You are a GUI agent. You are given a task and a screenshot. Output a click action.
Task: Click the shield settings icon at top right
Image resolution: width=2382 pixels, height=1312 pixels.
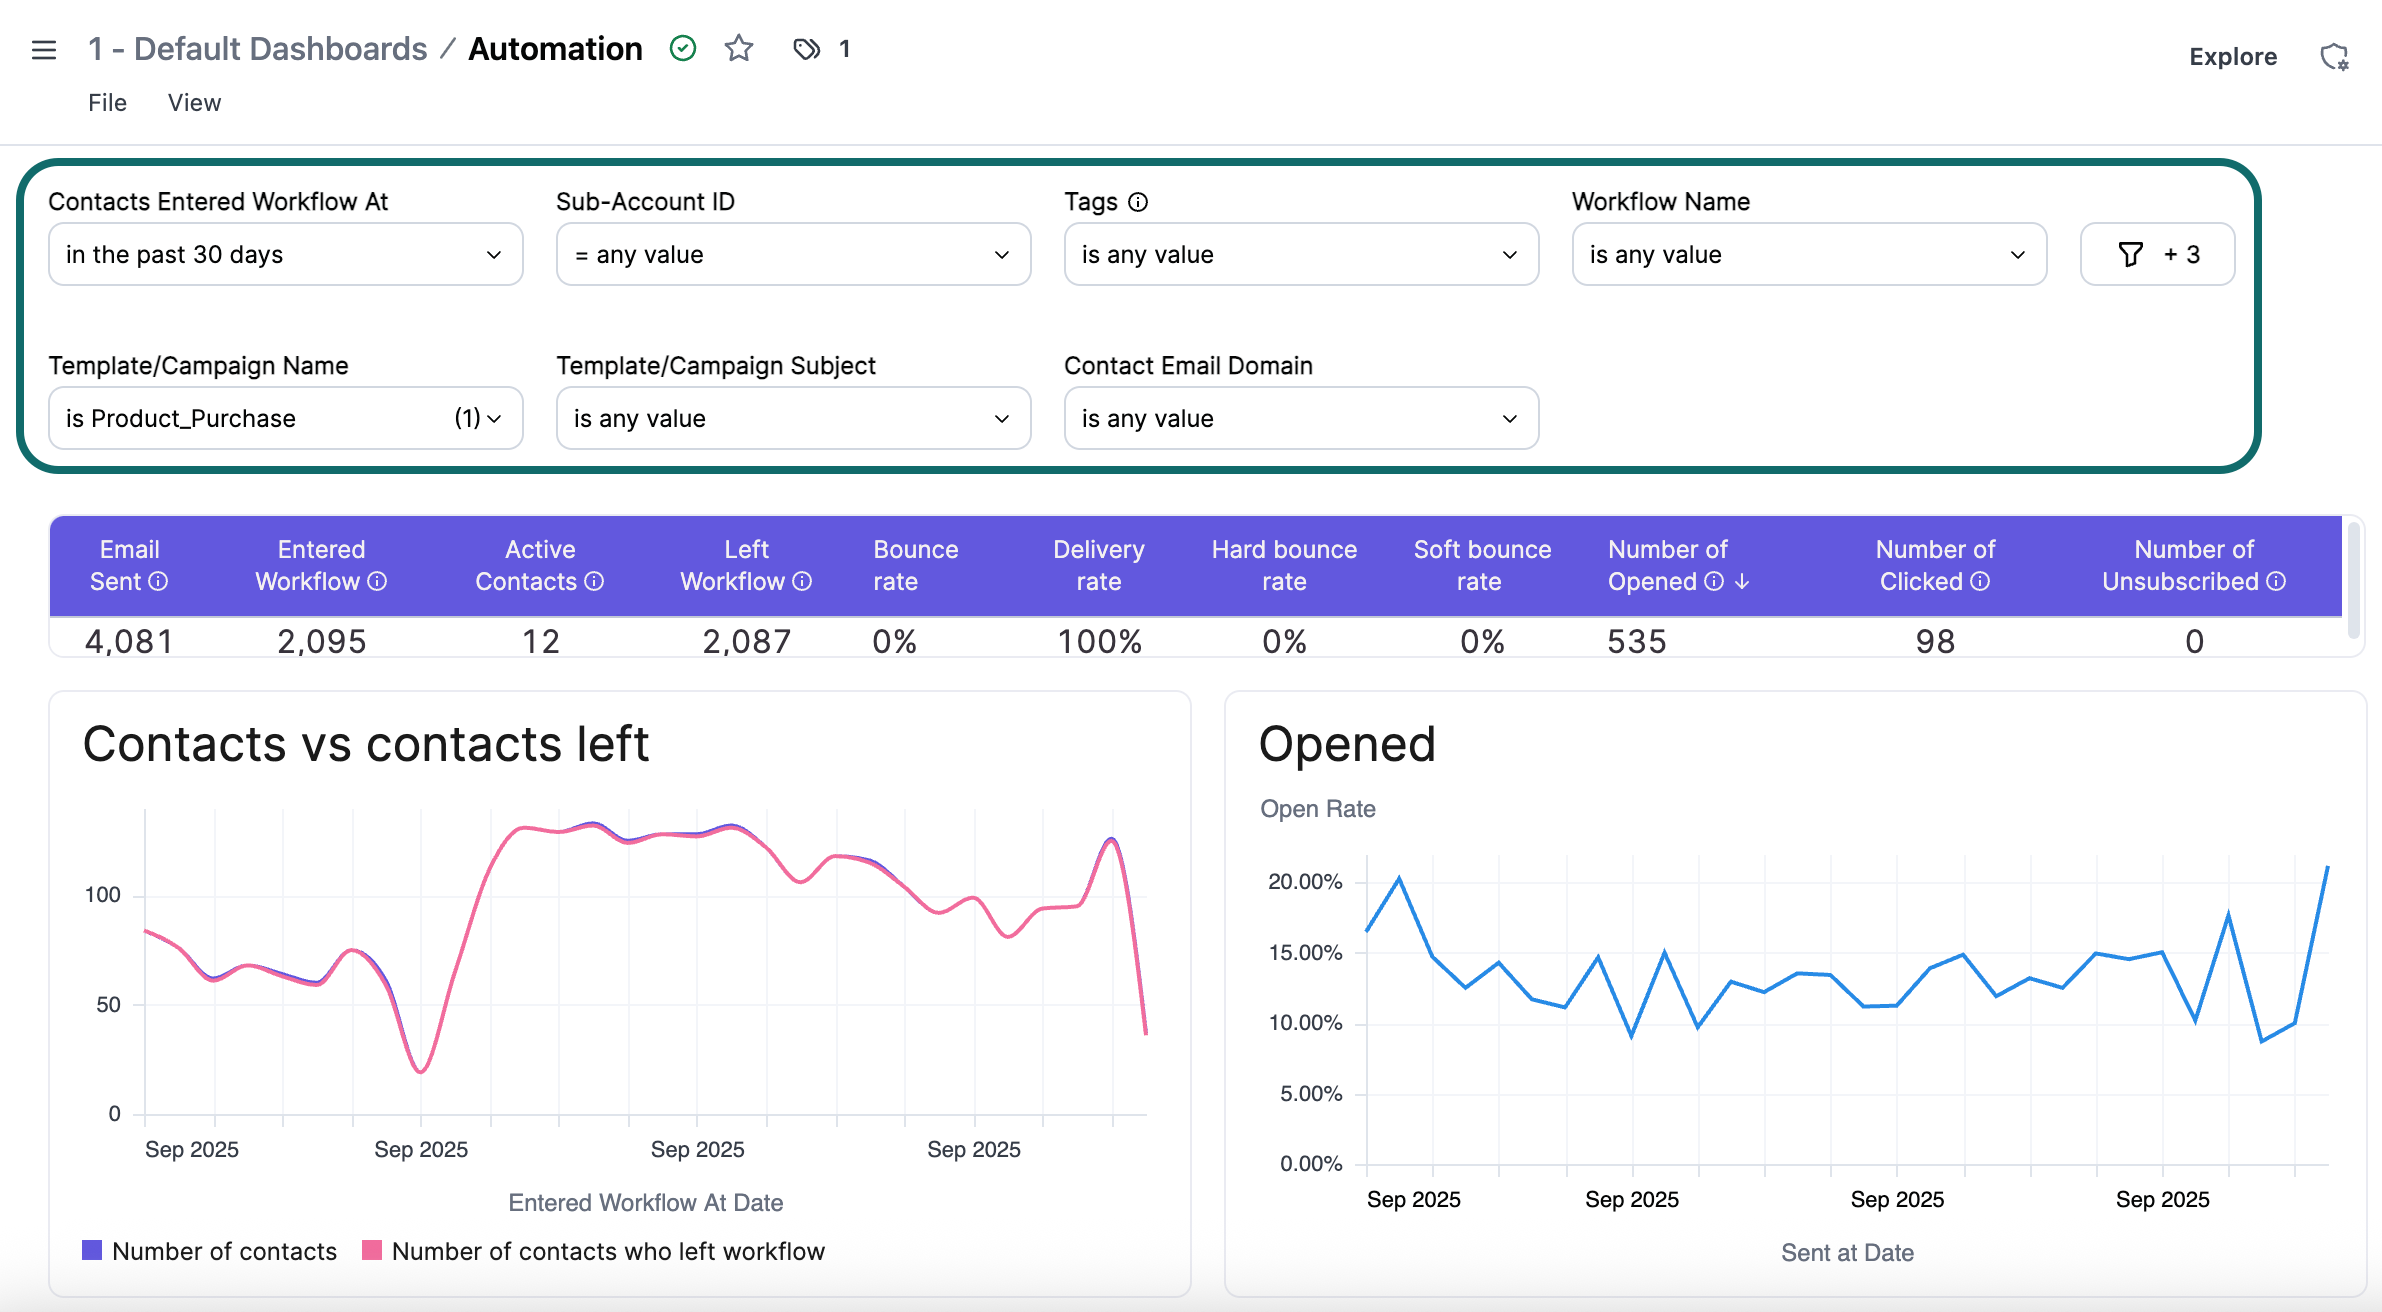click(2336, 56)
